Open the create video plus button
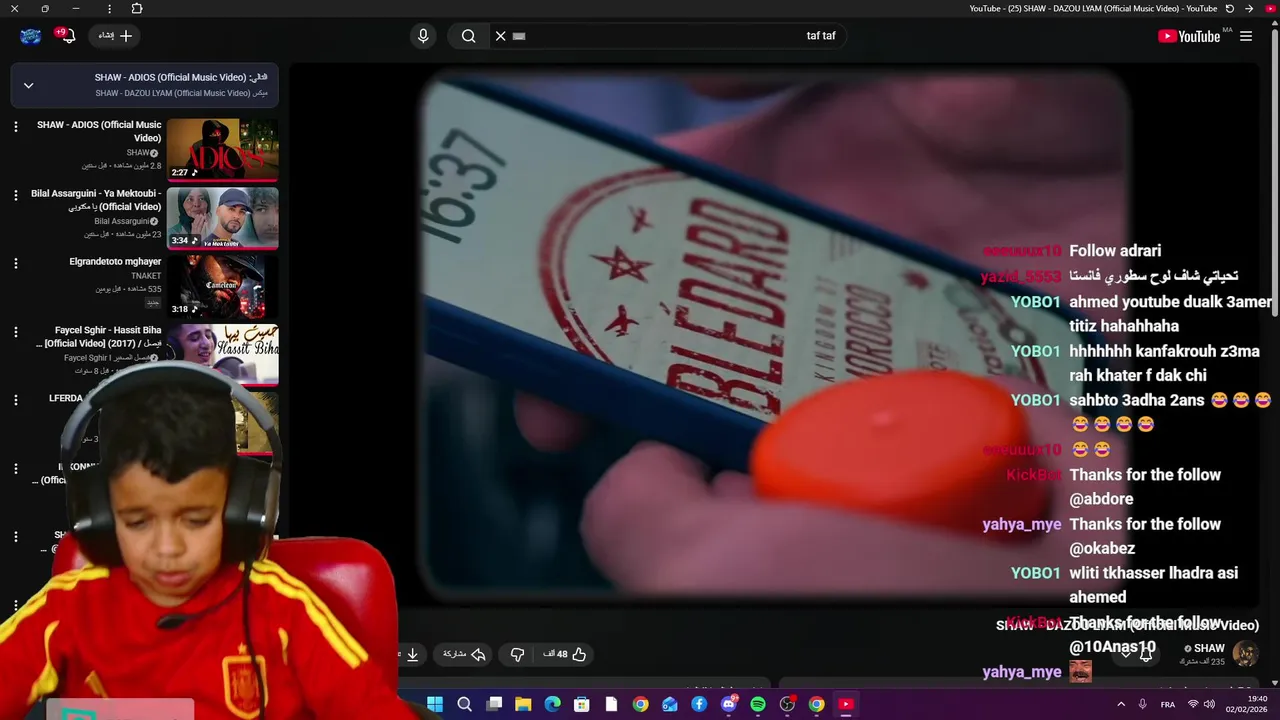Image resolution: width=1280 pixels, height=720 pixels. [x=116, y=36]
